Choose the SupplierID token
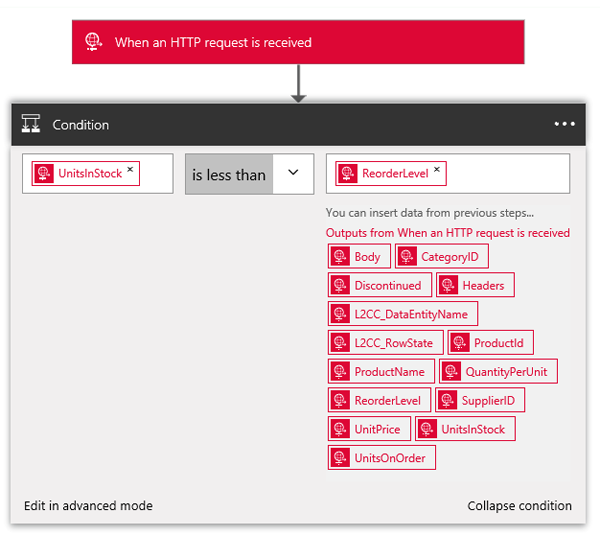This screenshot has height=536, width=600. coord(480,401)
